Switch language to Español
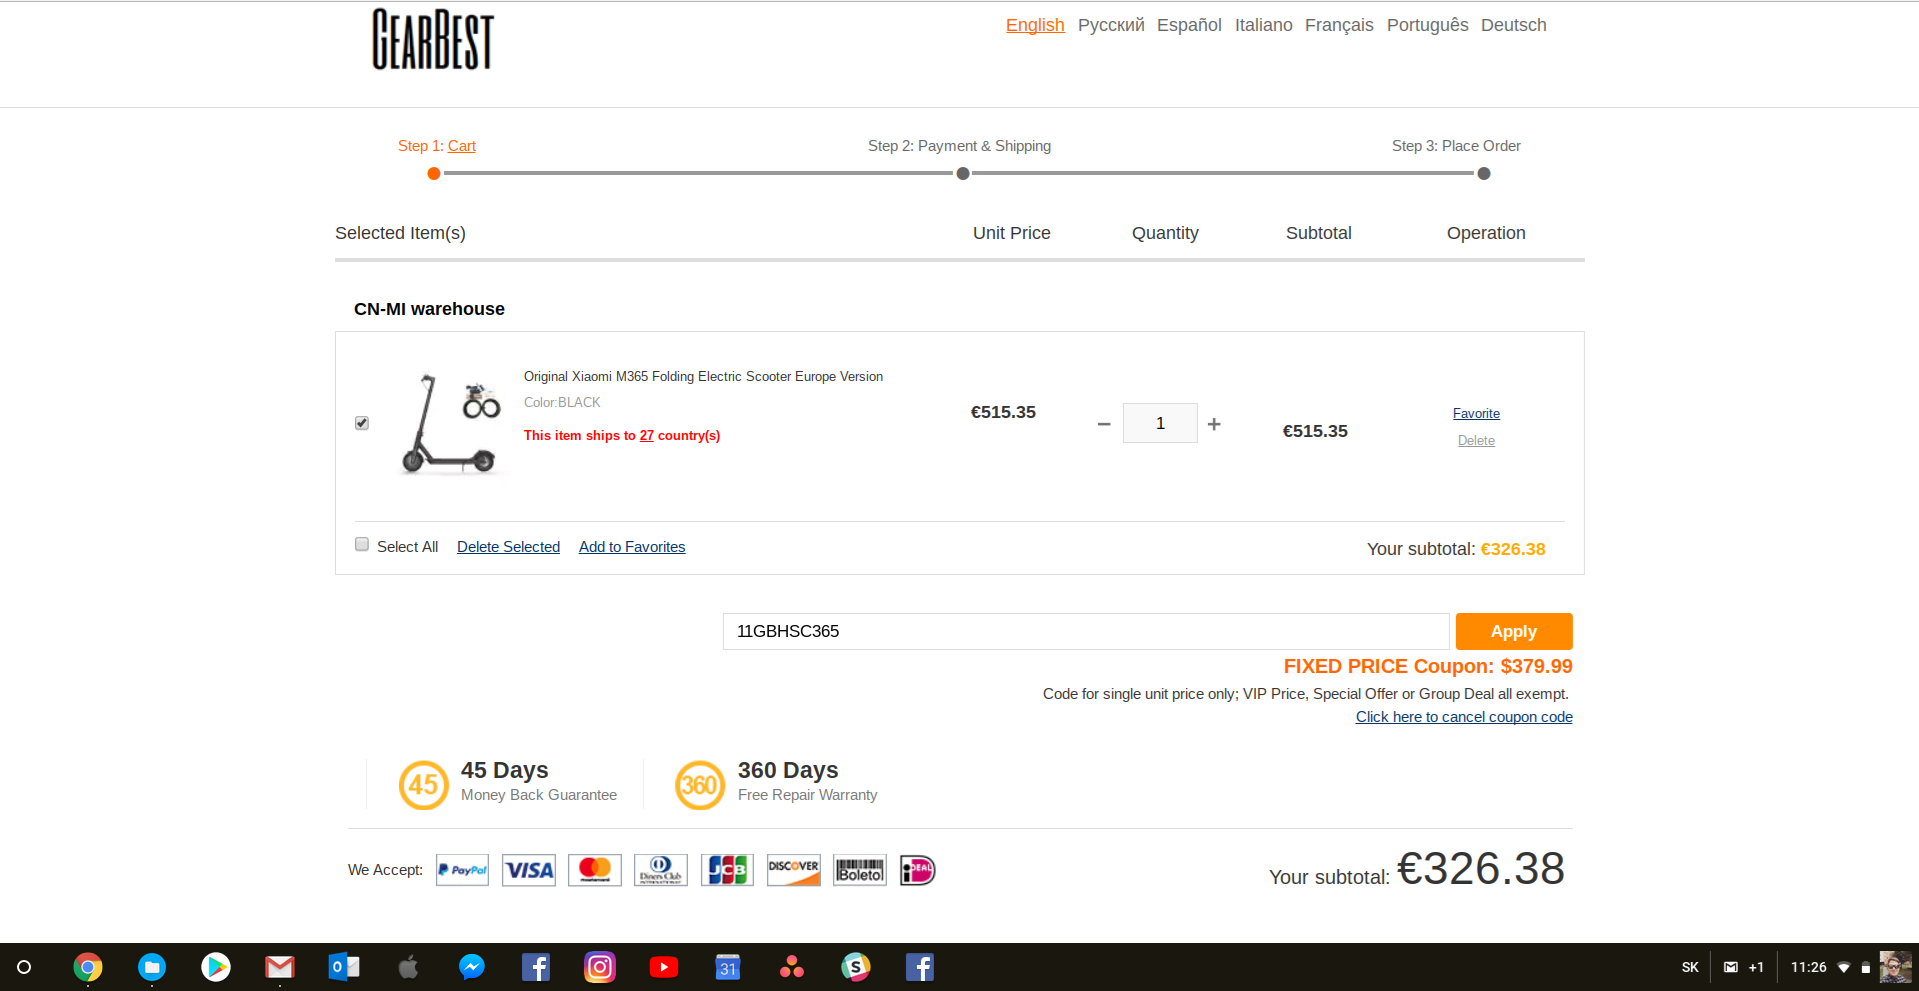Image resolution: width=1919 pixels, height=991 pixels. tap(1189, 25)
